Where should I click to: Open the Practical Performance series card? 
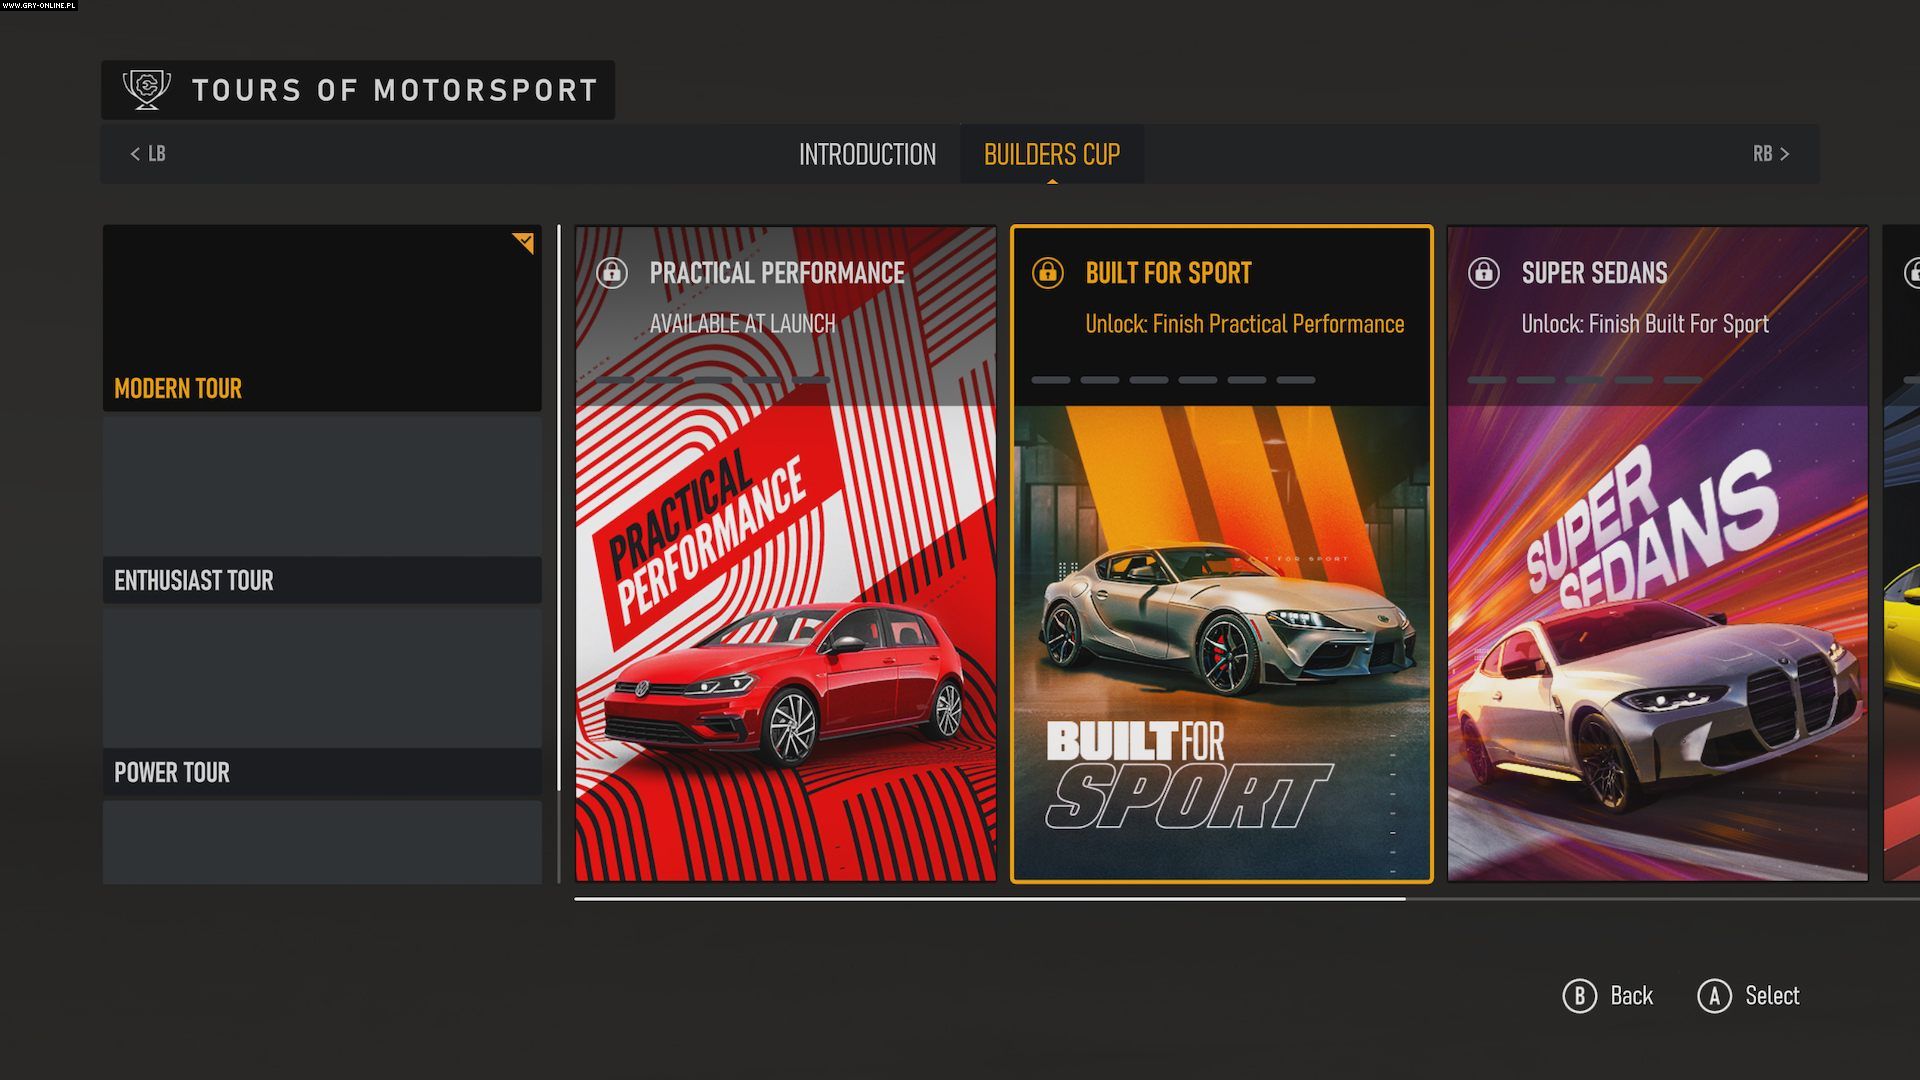(786, 554)
